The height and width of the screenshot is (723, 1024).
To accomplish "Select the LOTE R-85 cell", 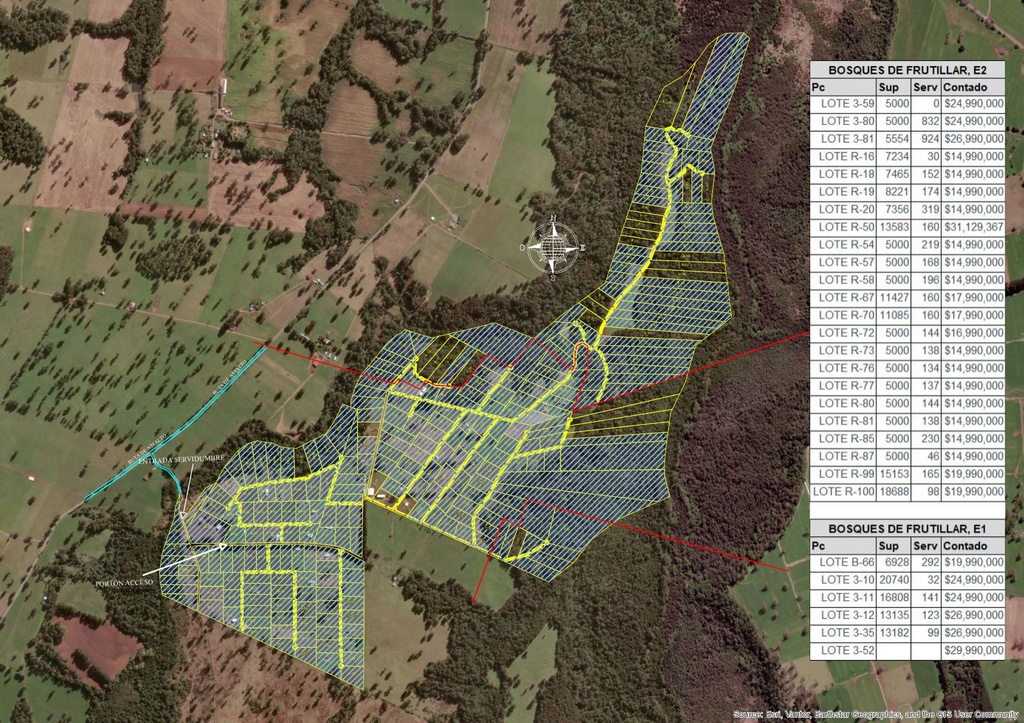I will point(843,439).
